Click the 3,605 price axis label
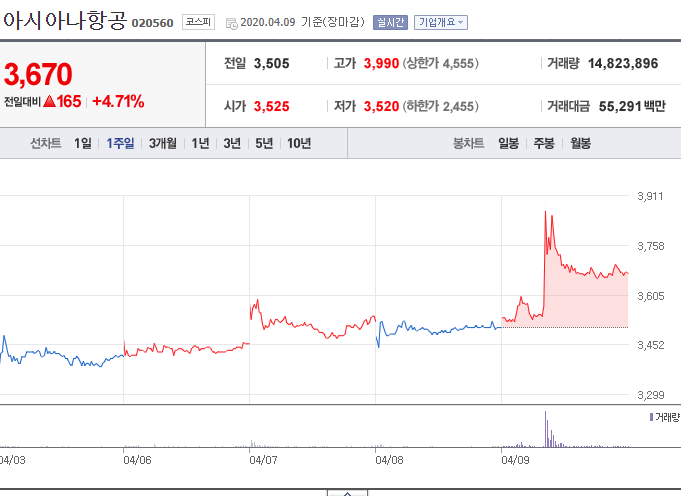The width and height of the screenshot is (681, 496). (x=651, y=296)
